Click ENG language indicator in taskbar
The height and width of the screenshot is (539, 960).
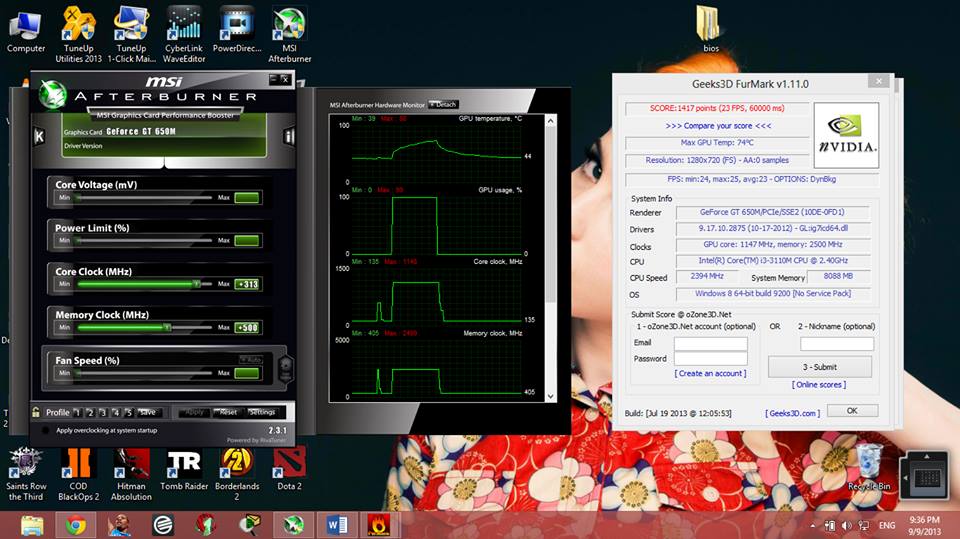pos(887,526)
